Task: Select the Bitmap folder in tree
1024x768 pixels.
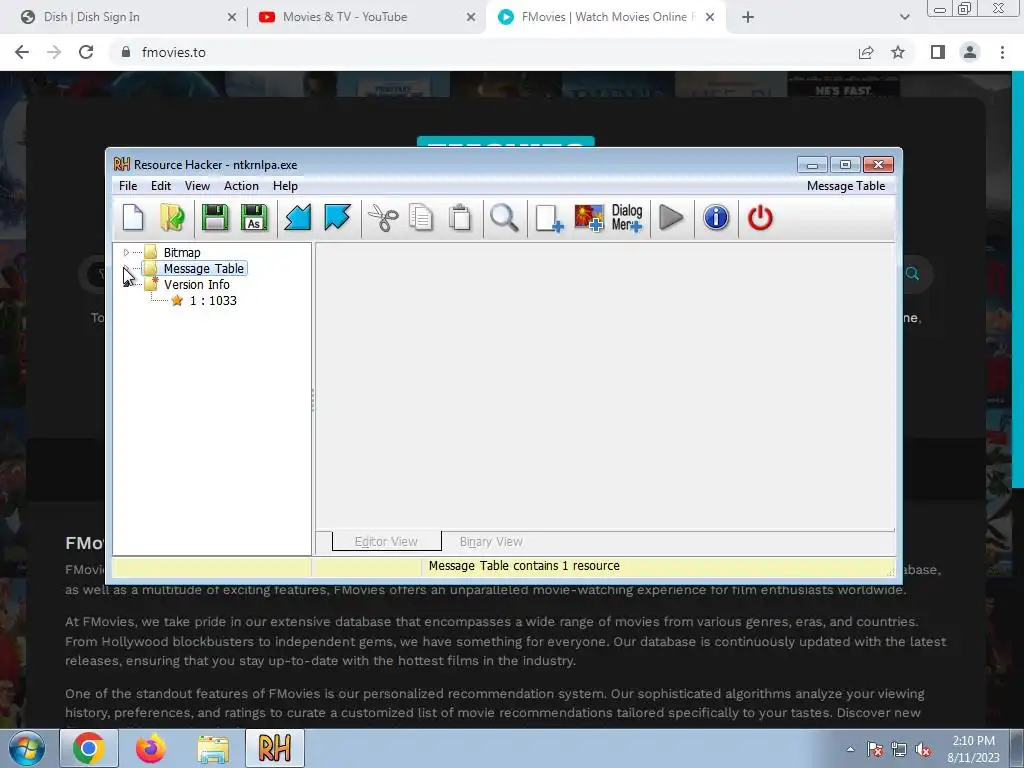Action: pyautogui.click(x=182, y=252)
